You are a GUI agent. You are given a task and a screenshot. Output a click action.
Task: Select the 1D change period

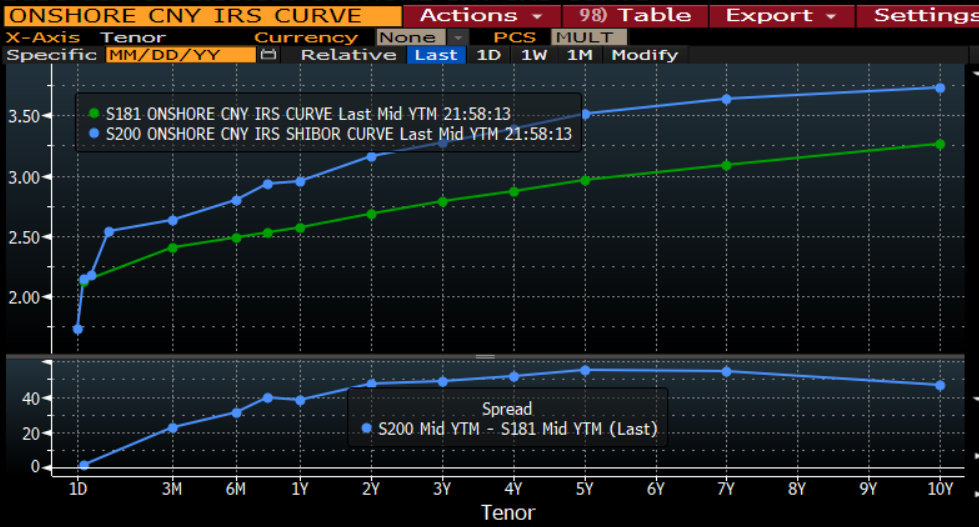pos(488,55)
